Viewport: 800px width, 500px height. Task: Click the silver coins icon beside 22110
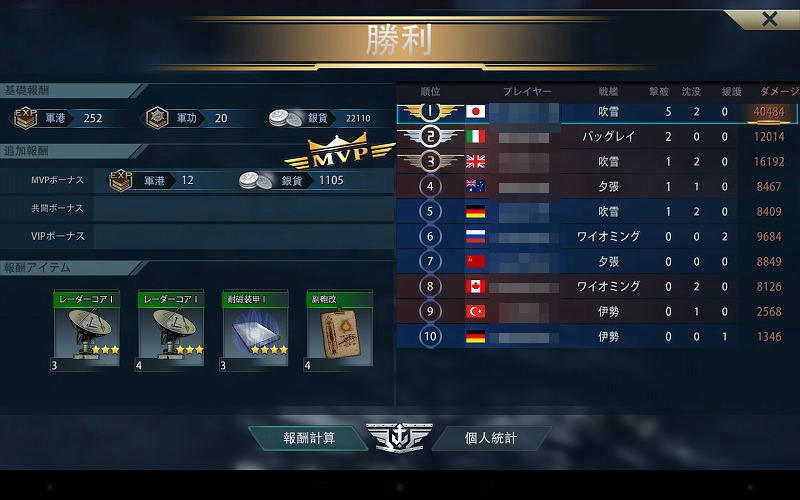pyautogui.click(x=286, y=118)
